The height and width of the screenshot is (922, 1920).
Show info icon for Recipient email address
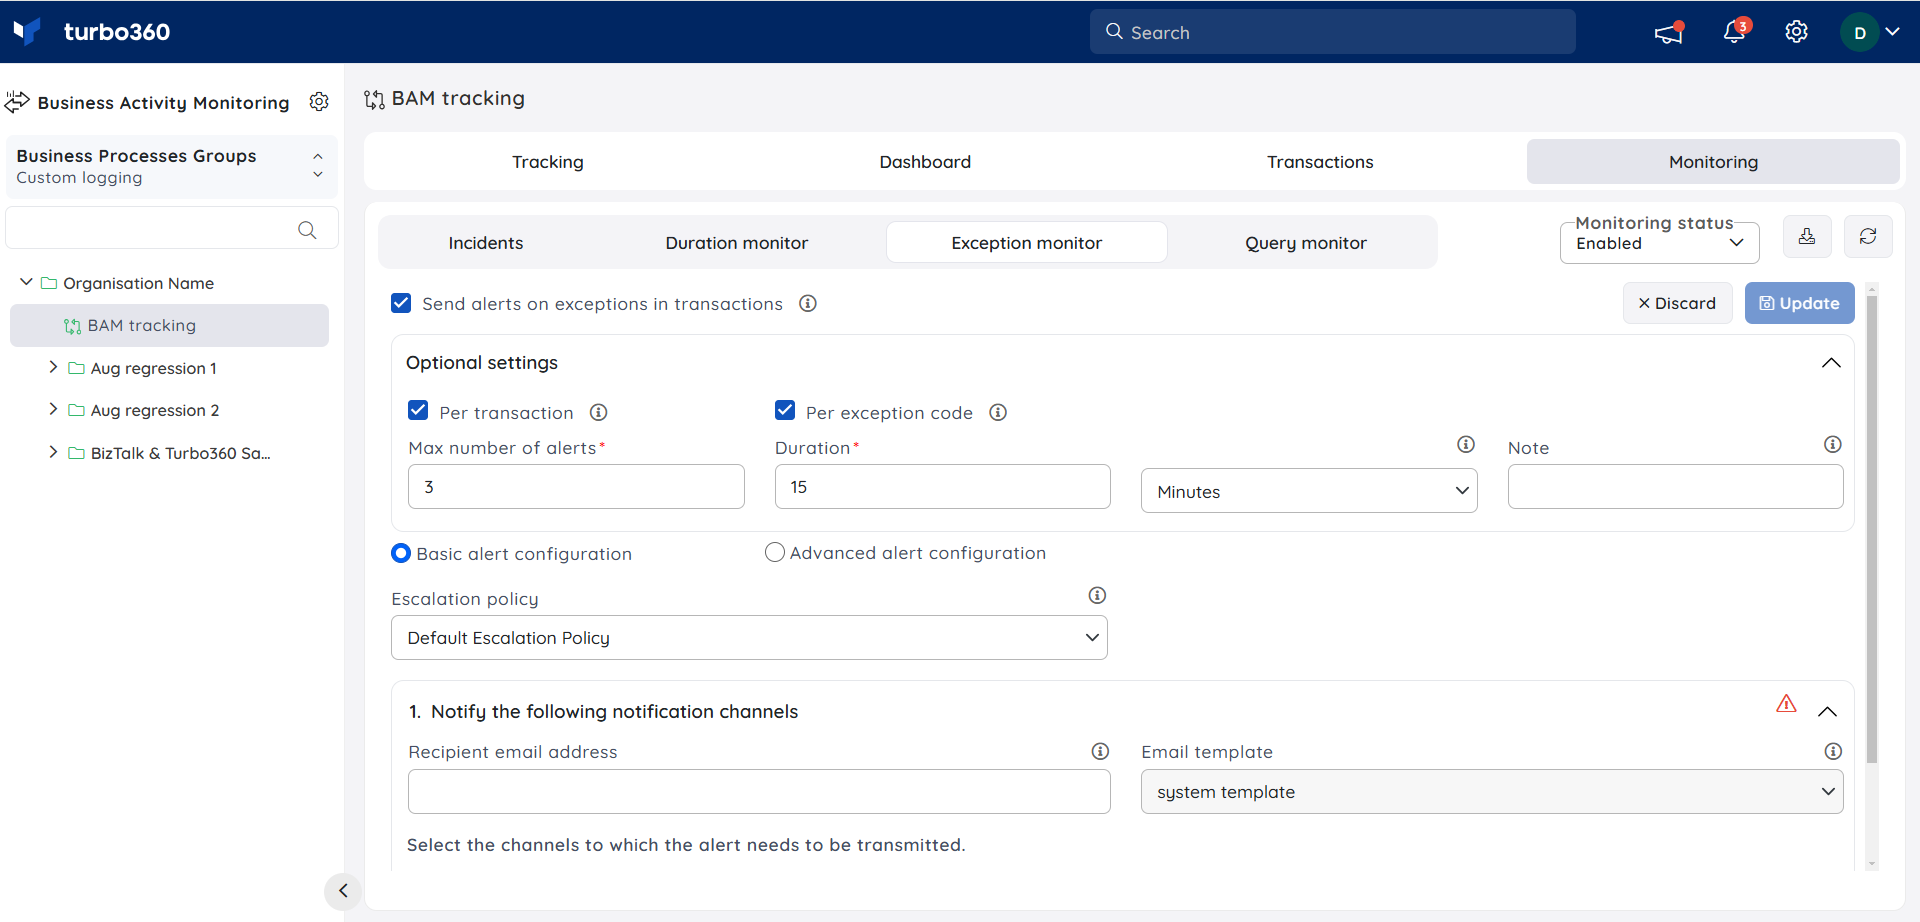tap(1100, 751)
